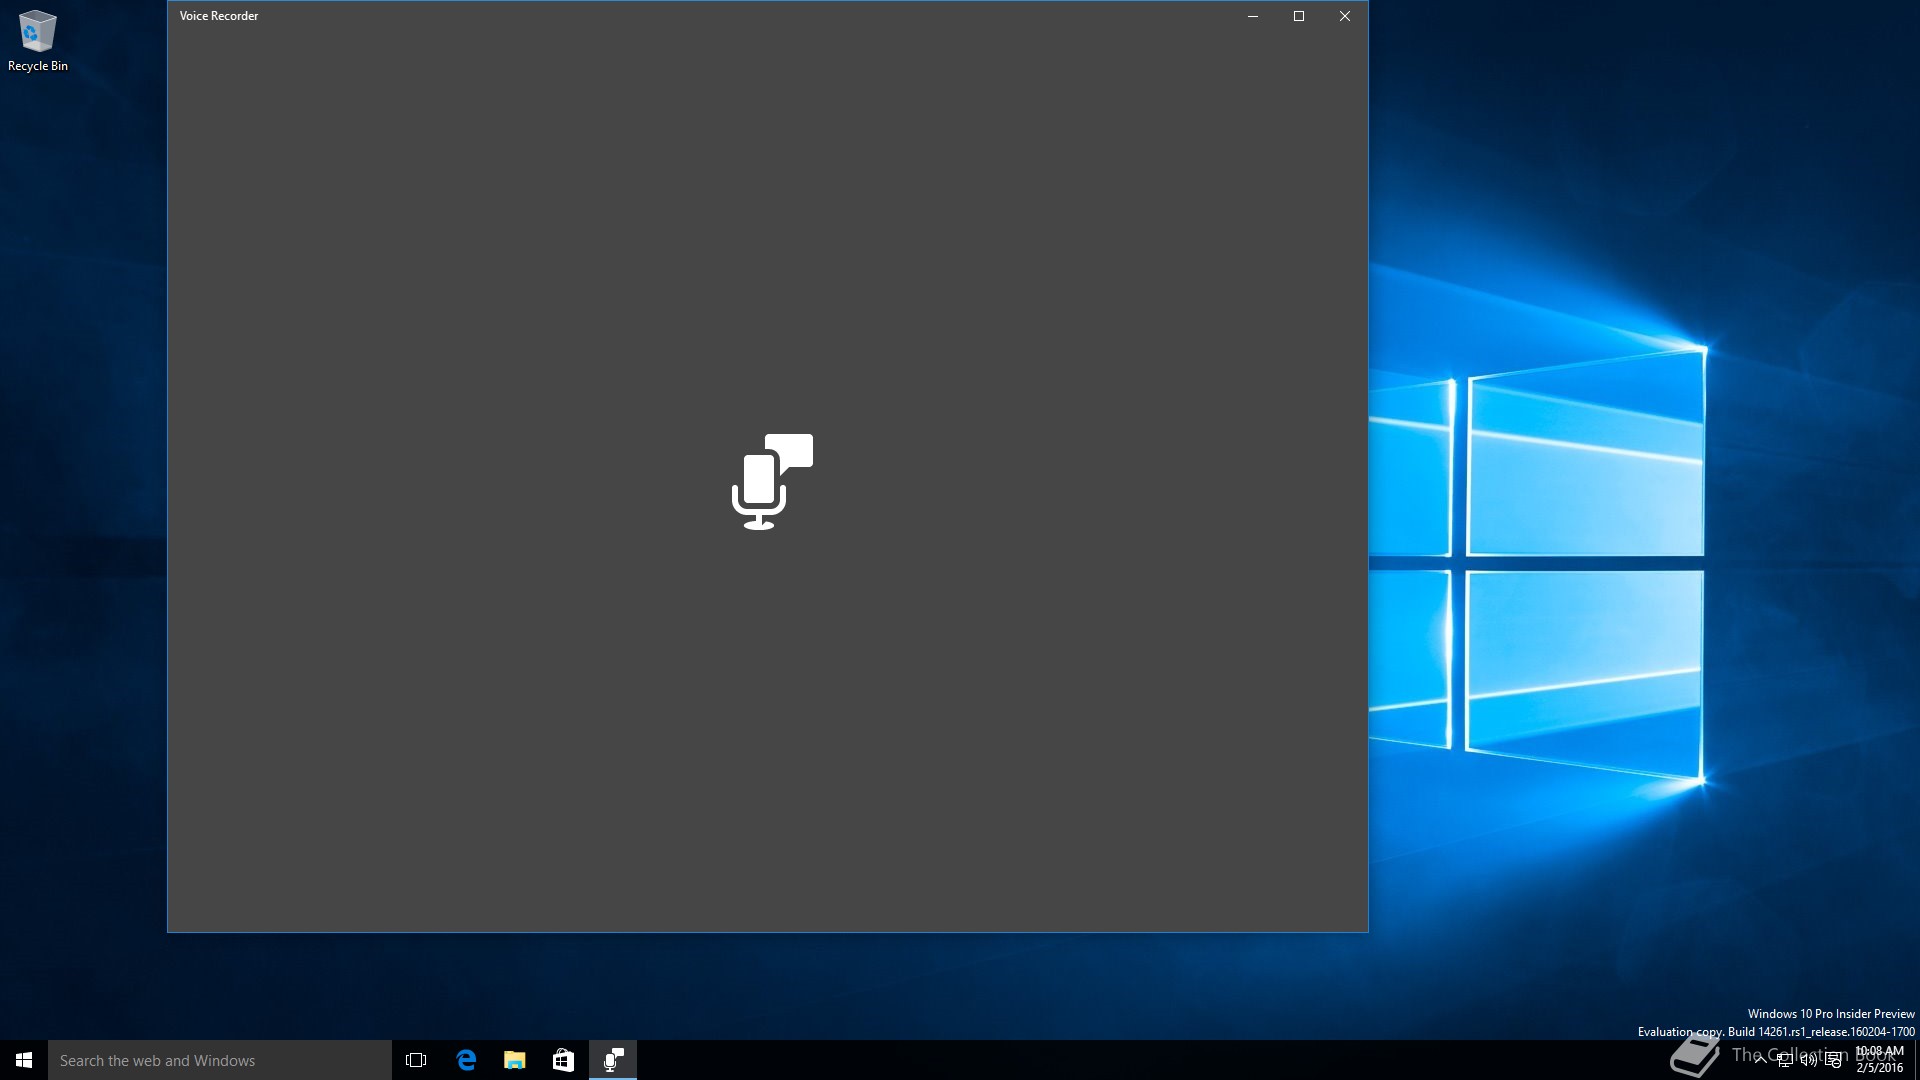Open Task View from the taskbar
The height and width of the screenshot is (1080, 1920).
[x=416, y=1060]
